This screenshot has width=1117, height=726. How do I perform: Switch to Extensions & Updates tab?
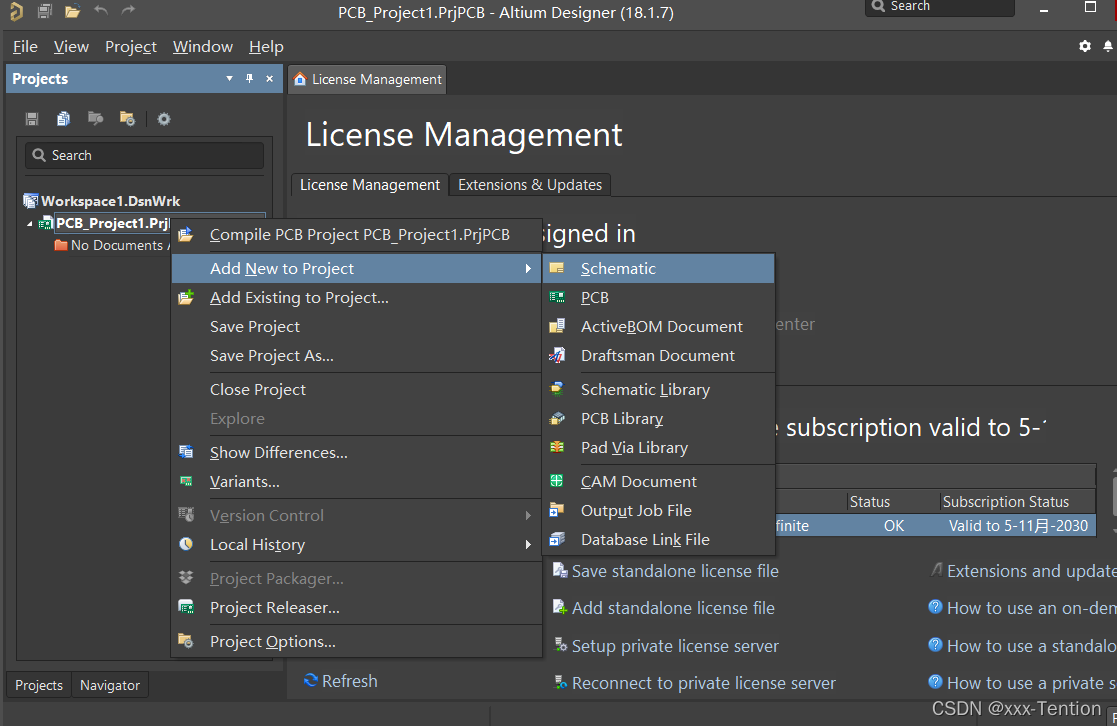coord(530,185)
